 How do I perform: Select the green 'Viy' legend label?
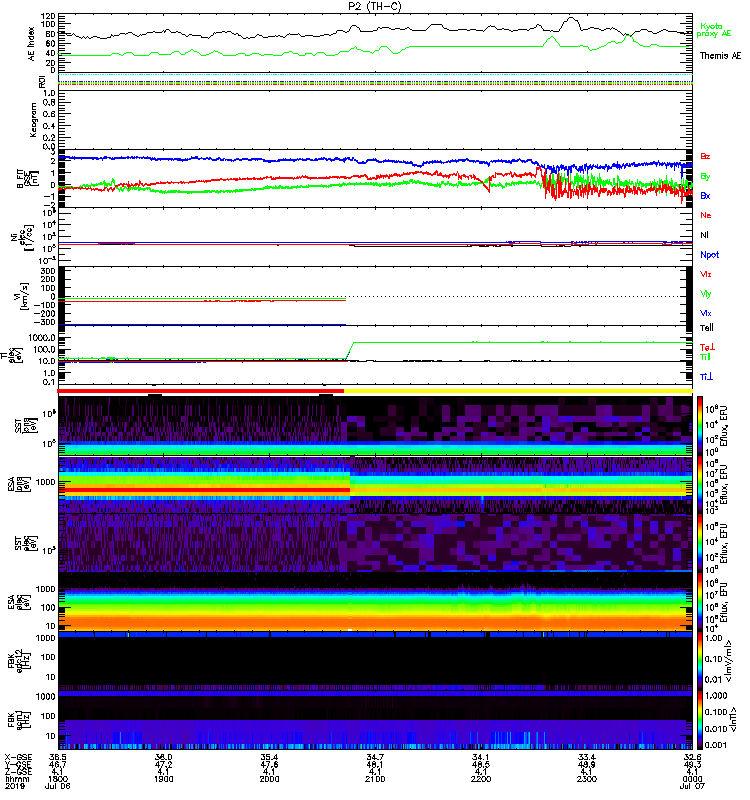tap(706, 294)
